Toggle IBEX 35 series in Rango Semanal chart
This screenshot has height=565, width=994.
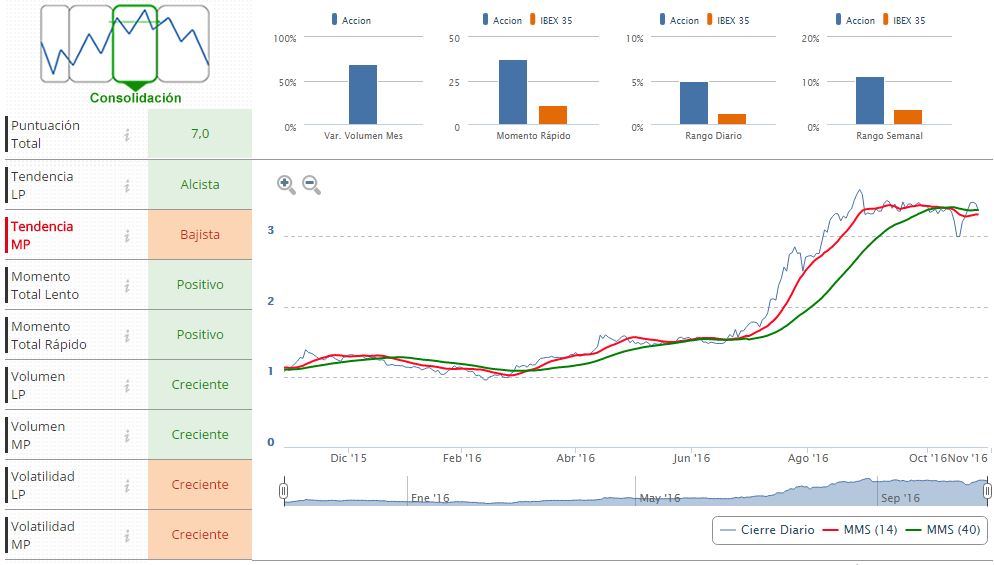pyautogui.click(x=904, y=20)
